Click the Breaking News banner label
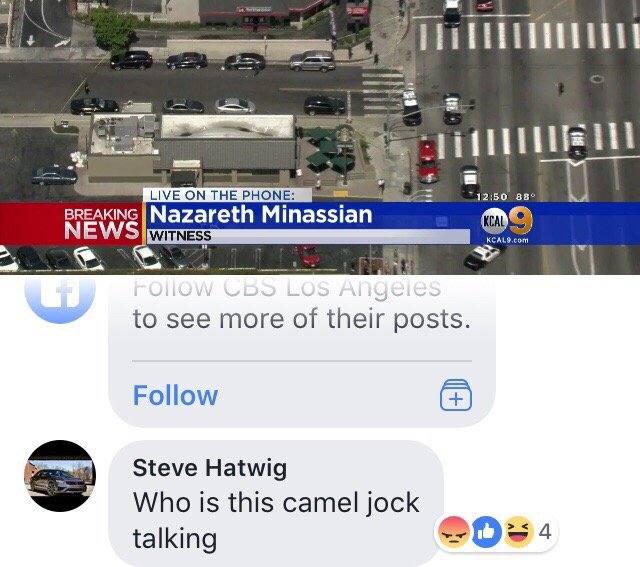The image size is (640, 567). point(101,223)
